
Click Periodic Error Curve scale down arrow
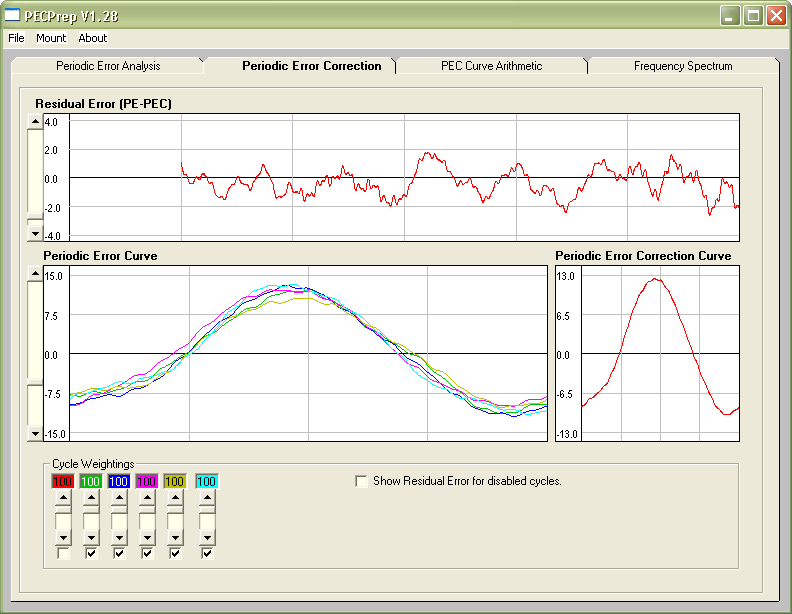click(35, 434)
